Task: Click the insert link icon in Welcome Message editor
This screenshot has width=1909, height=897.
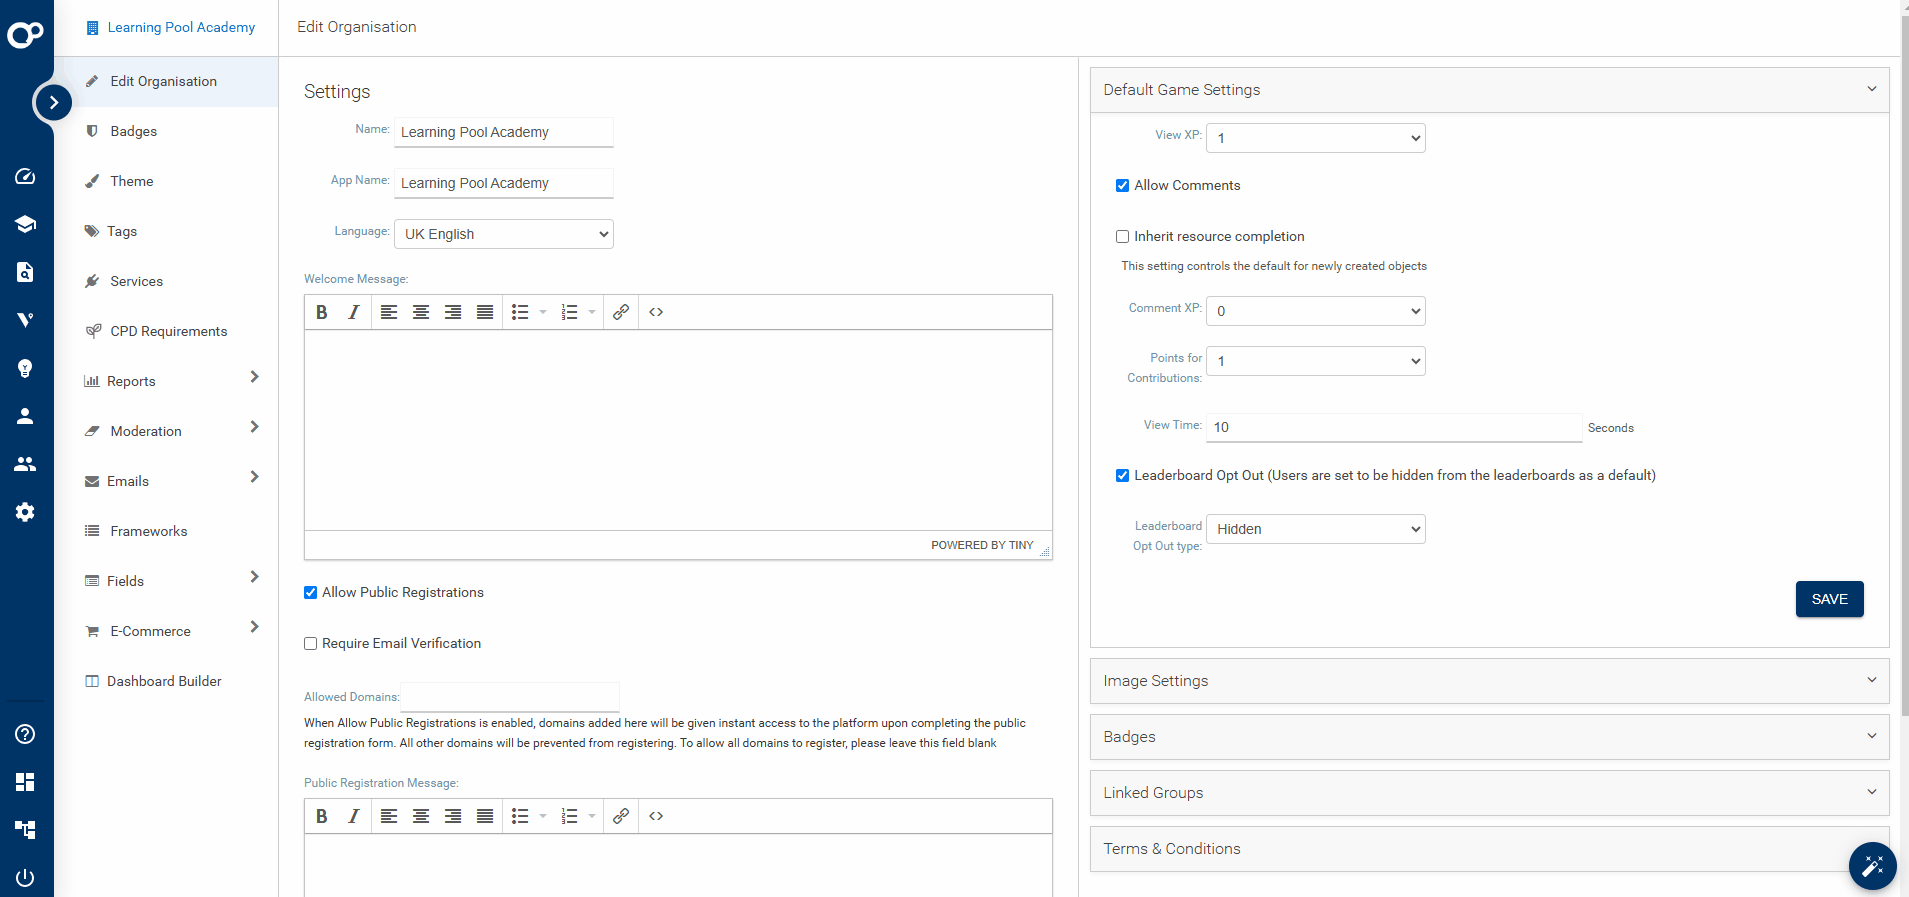Action: click(x=621, y=312)
